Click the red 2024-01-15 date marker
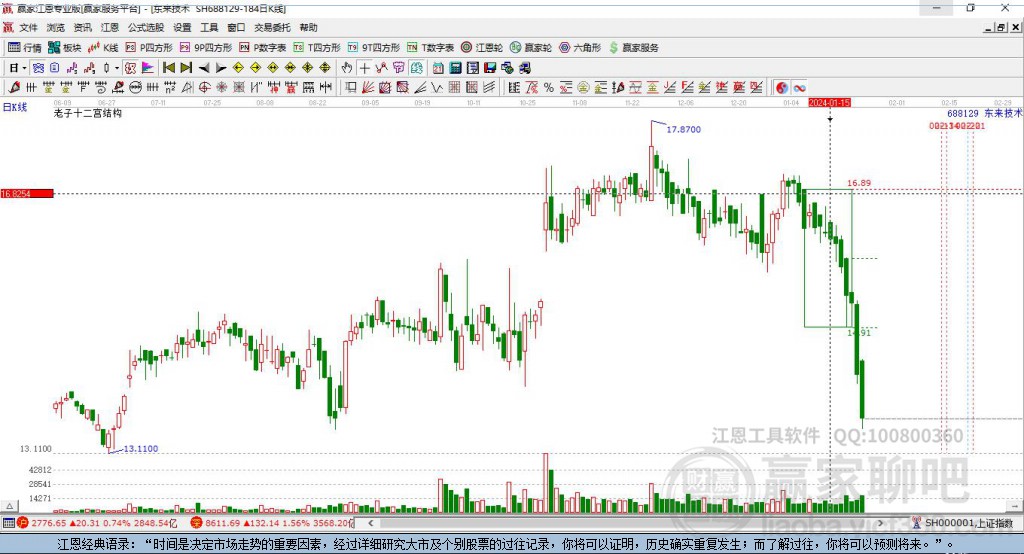 click(x=829, y=103)
